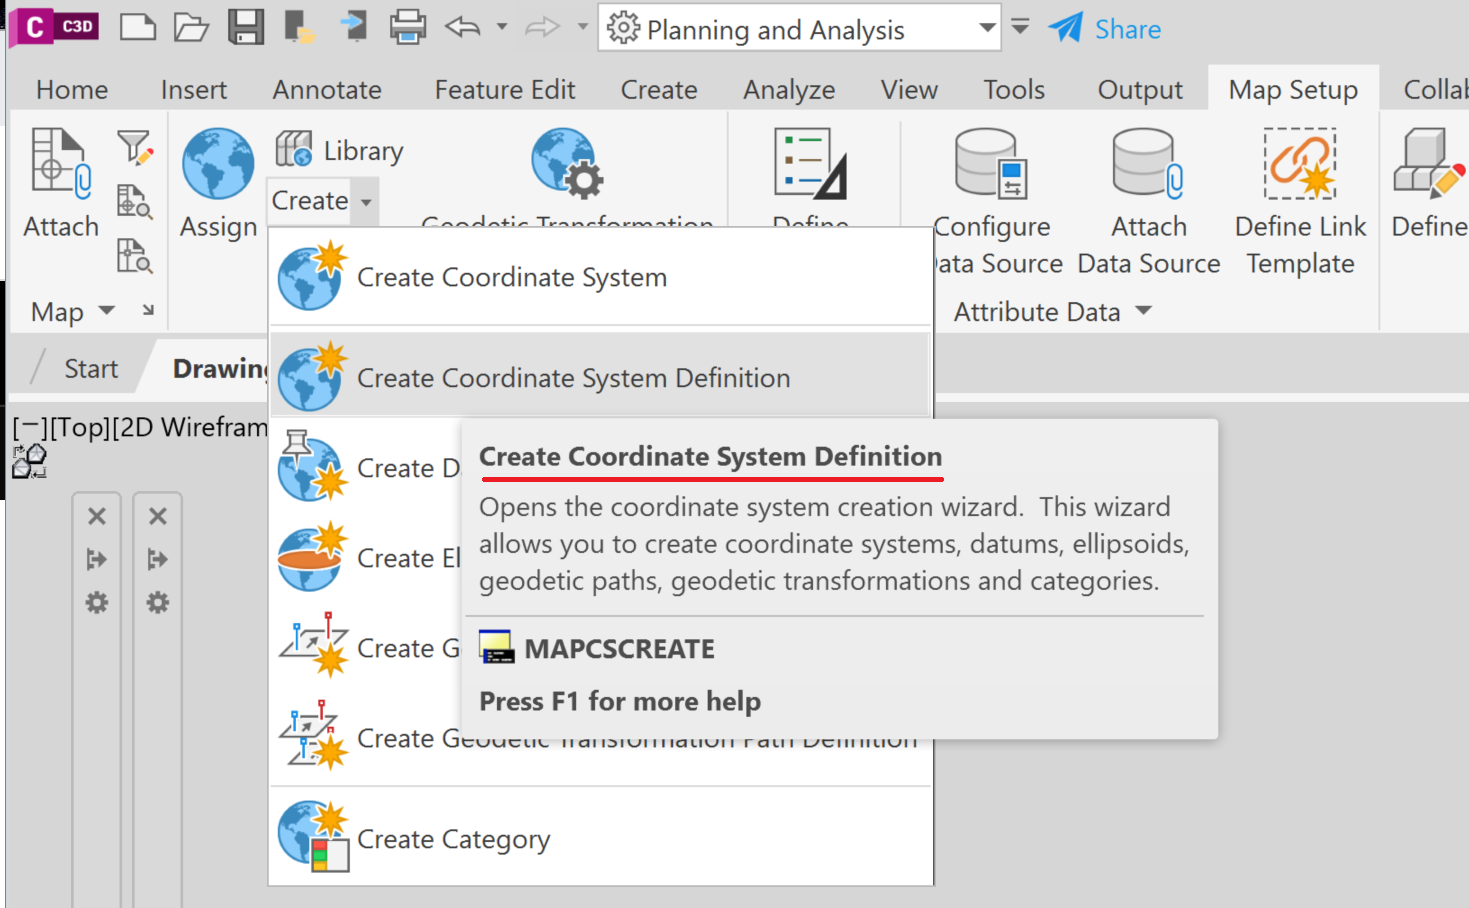Click the [Top] view control label

coord(80,427)
